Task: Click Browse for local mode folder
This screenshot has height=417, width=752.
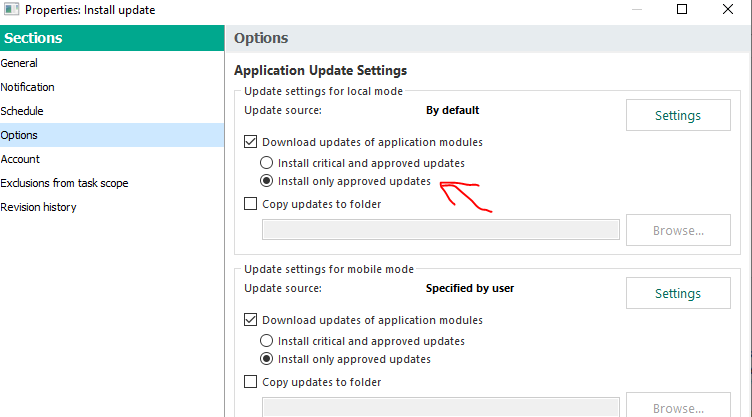Action: pos(678,230)
